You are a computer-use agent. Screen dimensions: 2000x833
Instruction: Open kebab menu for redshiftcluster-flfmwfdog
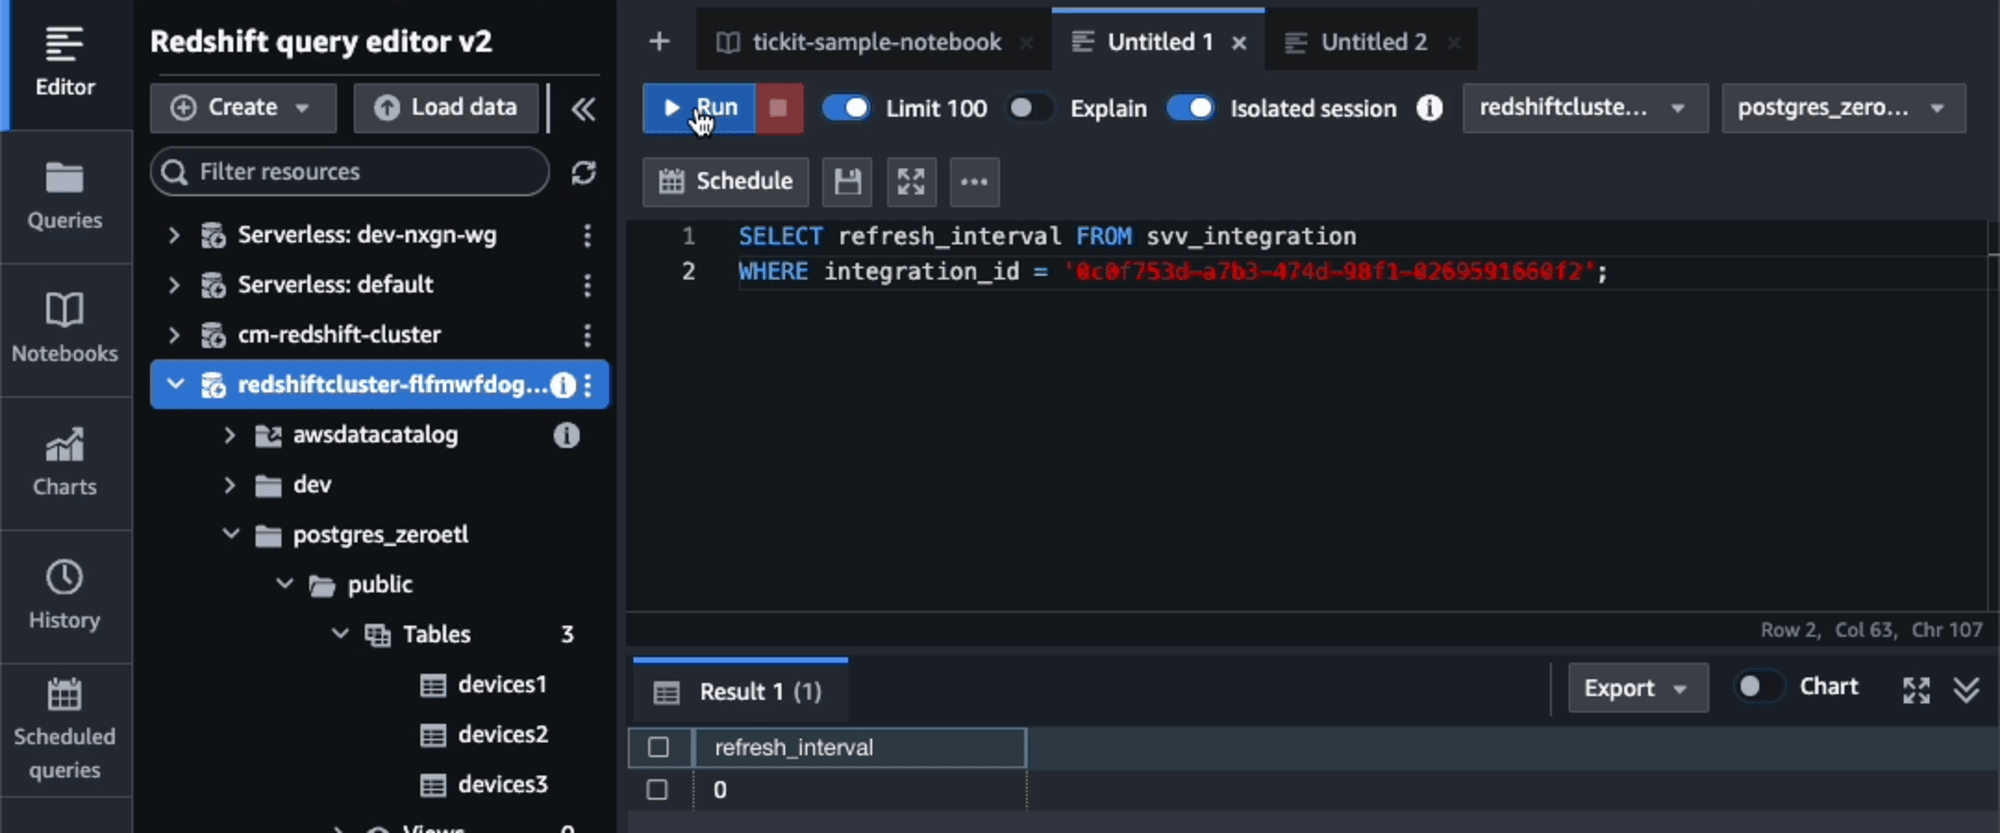pos(588,385)
